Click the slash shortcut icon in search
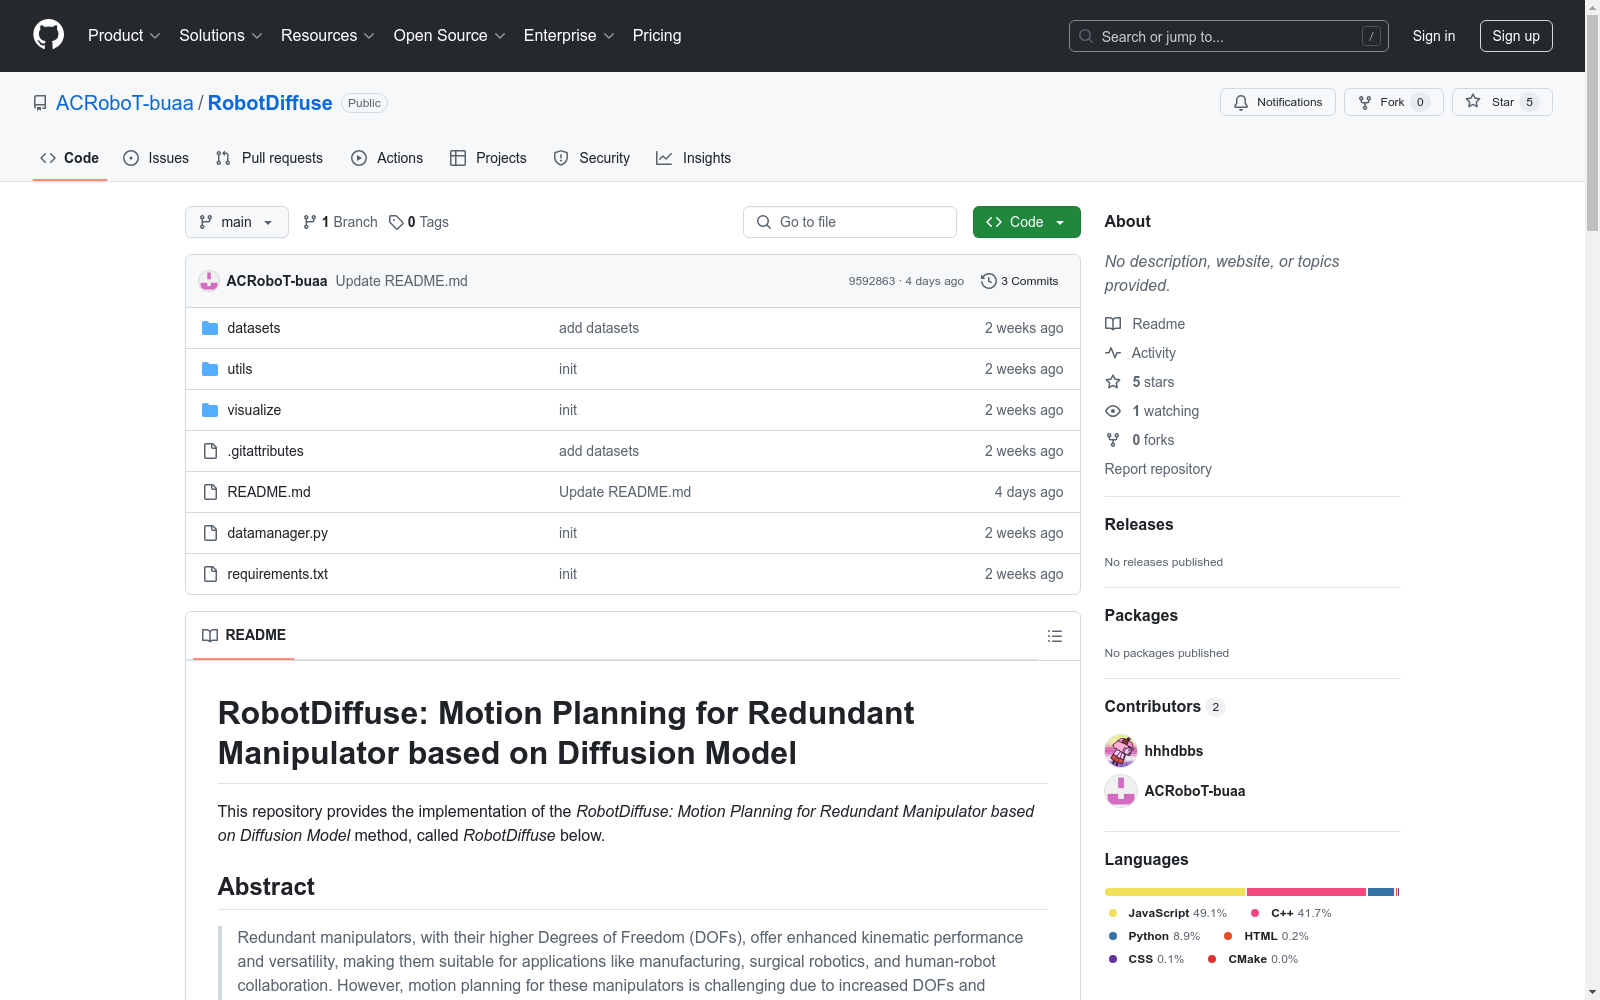The height and width of the screenshot is (1000, 1600). [1371, 36]
